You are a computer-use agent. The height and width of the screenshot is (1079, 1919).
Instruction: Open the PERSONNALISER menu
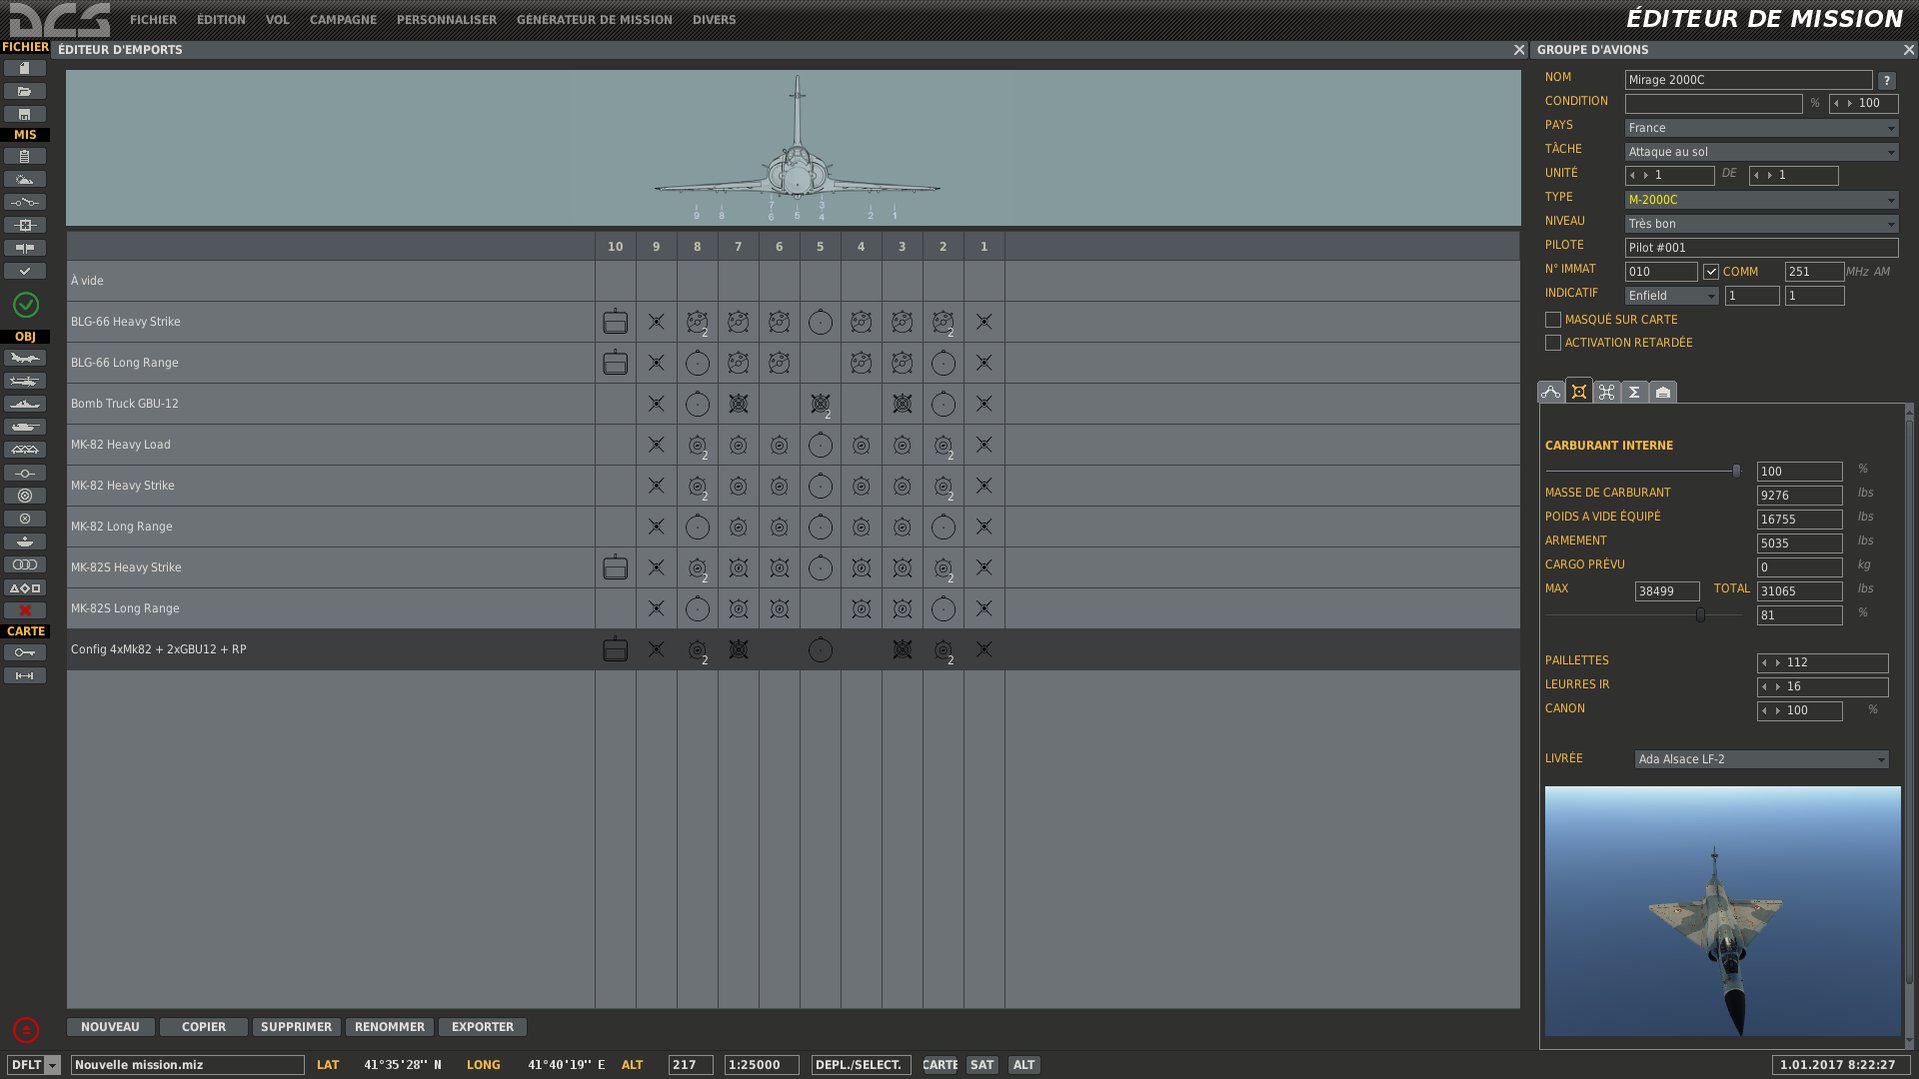(x=446, y=20)
